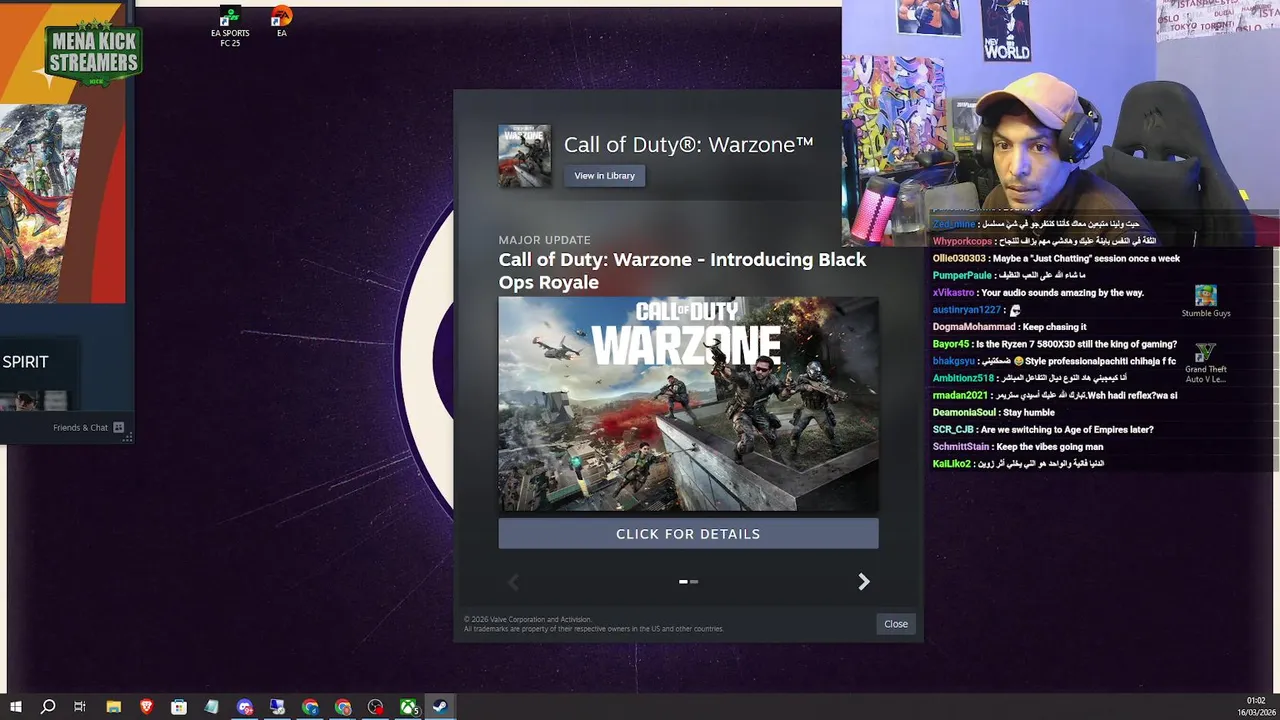
Task: Open the Warzone update banner image
Action: pyautogui.click(x=688, y=404)
